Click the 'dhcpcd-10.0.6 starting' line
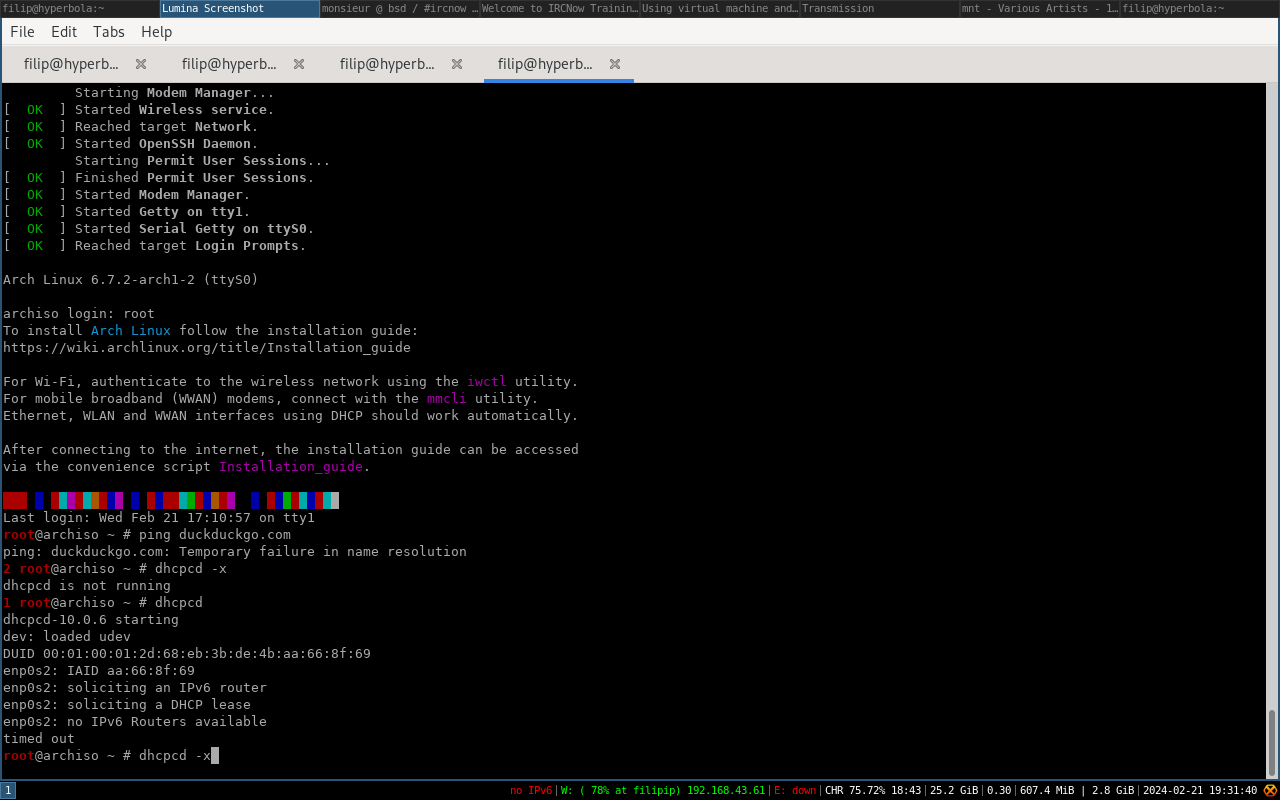Viewport: 1280px width, 800px height. [x=91, y=620]
